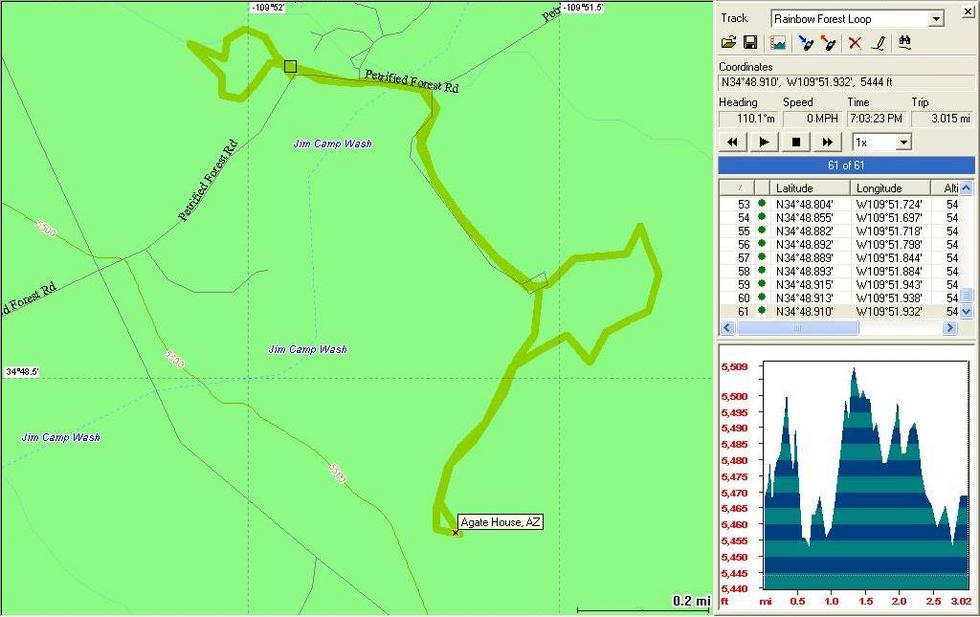Click the 61 of 61 progress bar

846,165
